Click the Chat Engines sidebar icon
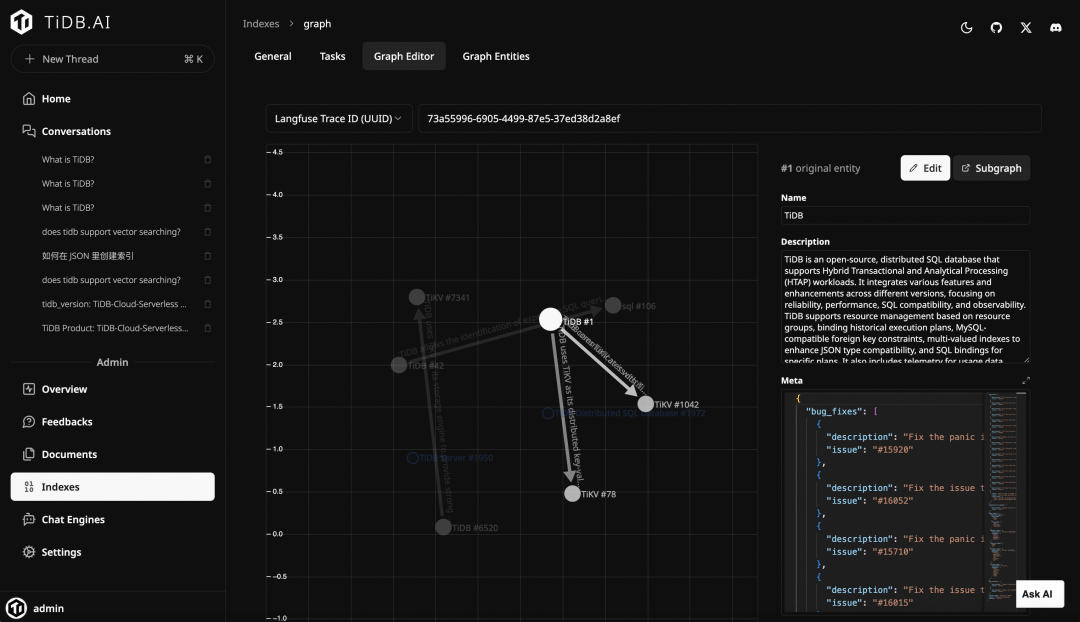The image size is (1080, 622). 28,519
